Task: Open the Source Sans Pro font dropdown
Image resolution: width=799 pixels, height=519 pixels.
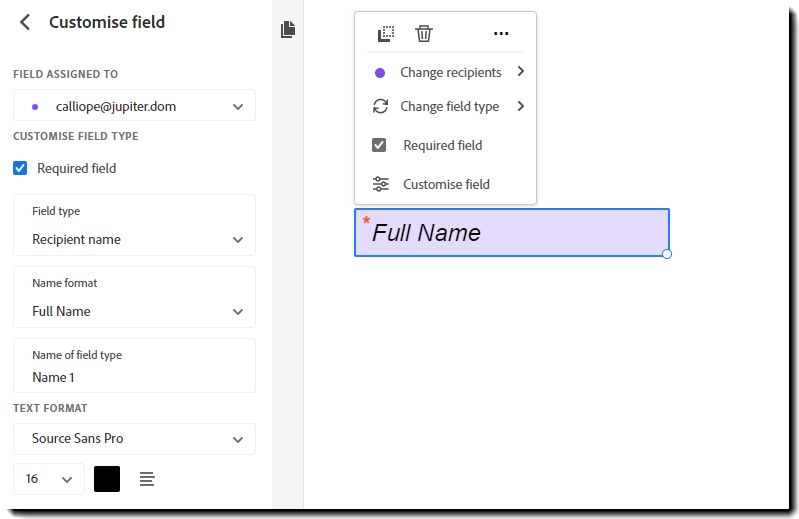Action: click(x=134, y=439)
